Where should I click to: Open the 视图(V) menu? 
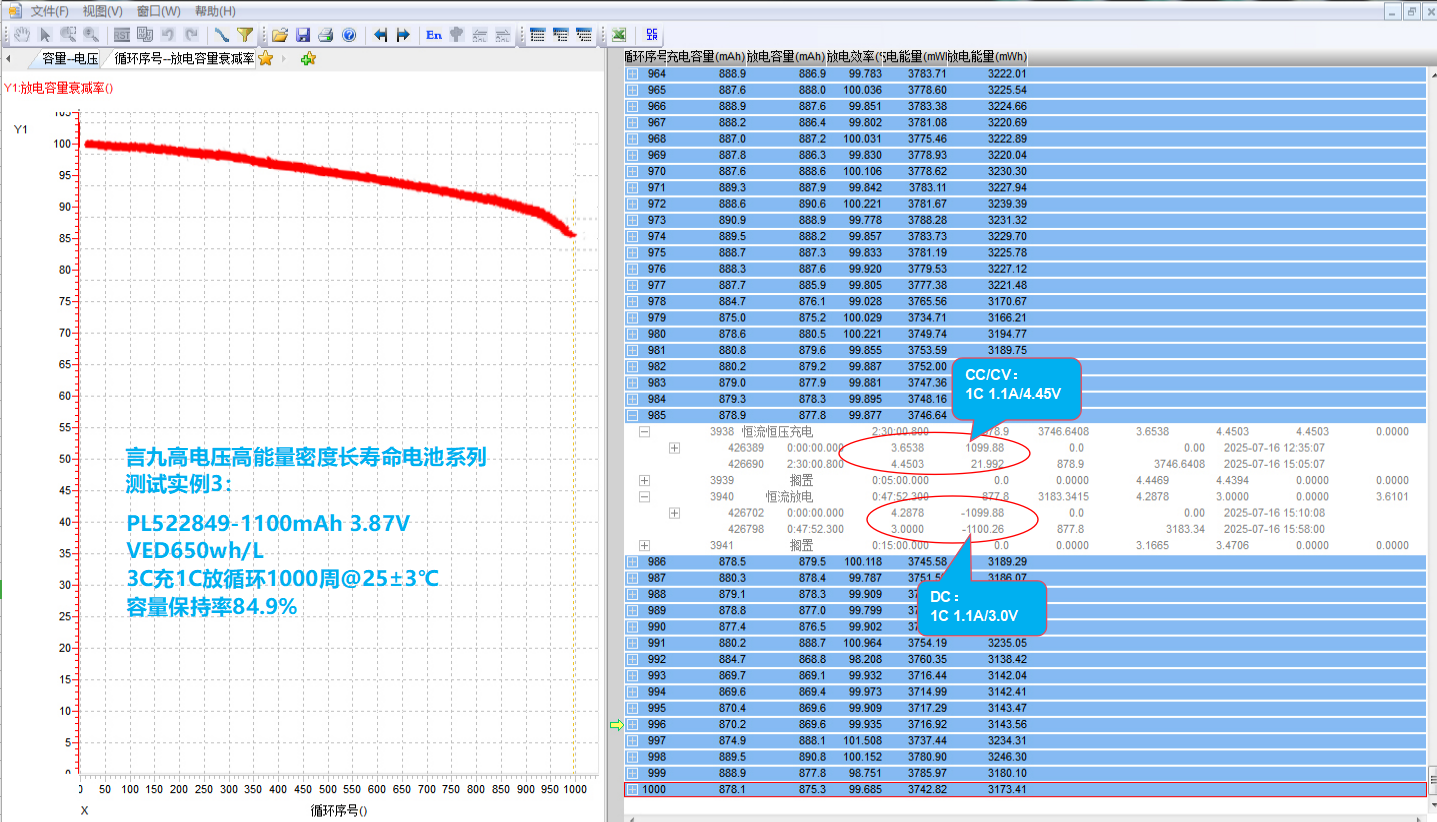click(x=102, y=11)
